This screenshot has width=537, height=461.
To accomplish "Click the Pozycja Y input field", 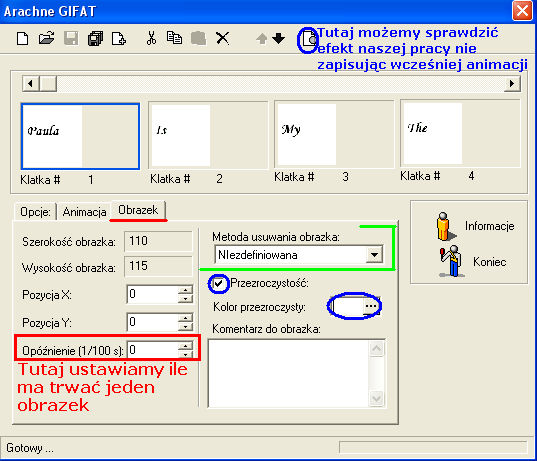I will coord(152,322).
